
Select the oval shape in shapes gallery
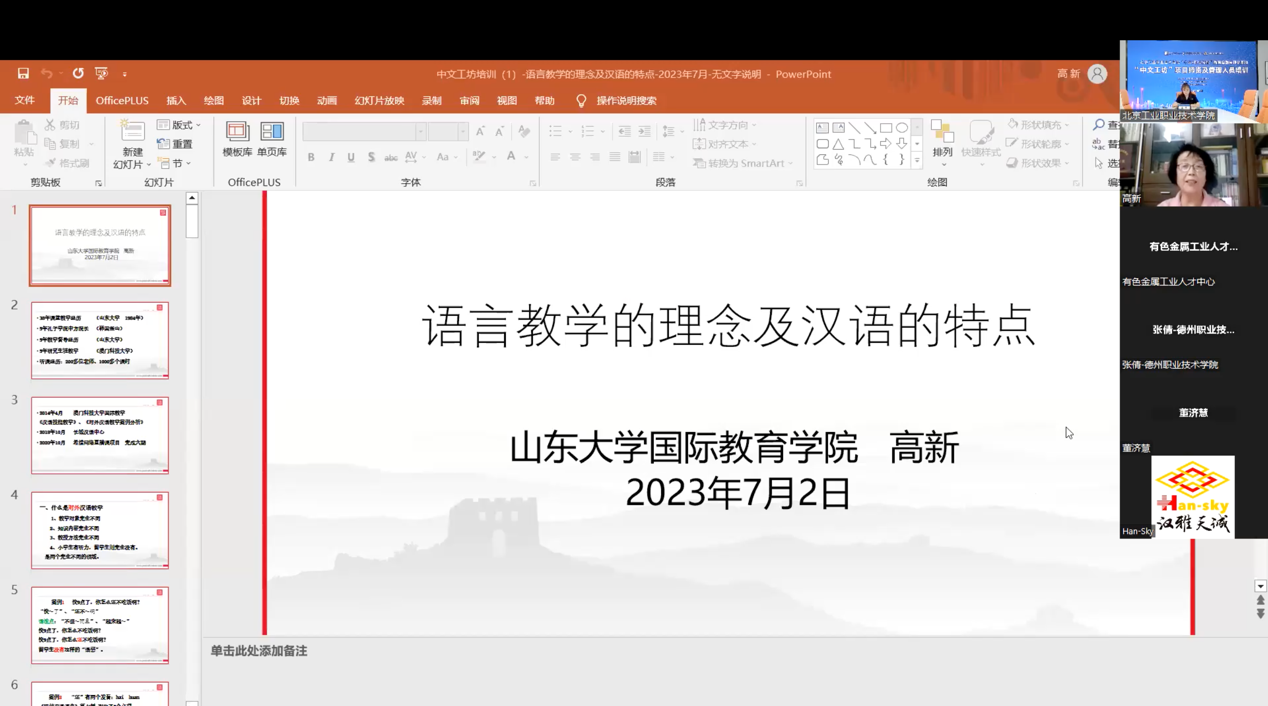click(x=902, y=128)
